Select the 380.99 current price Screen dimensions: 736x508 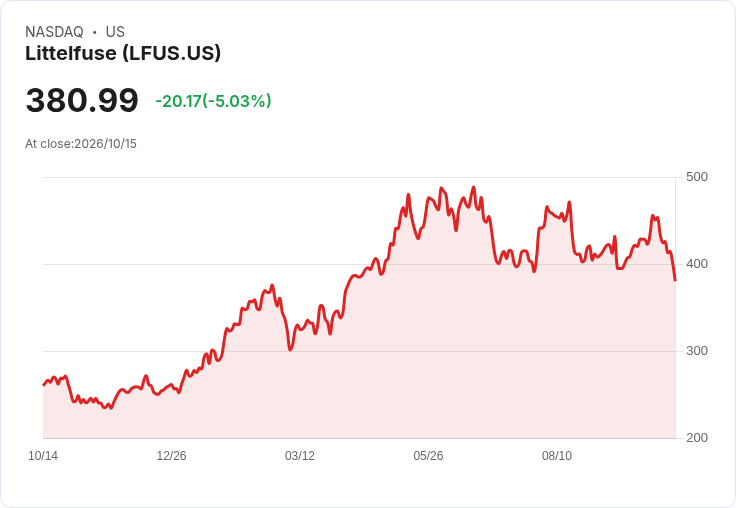82,100
